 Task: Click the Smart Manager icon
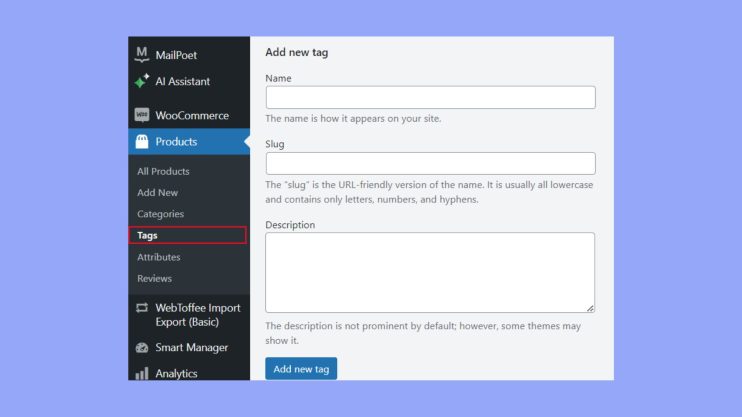coord(142,348)
